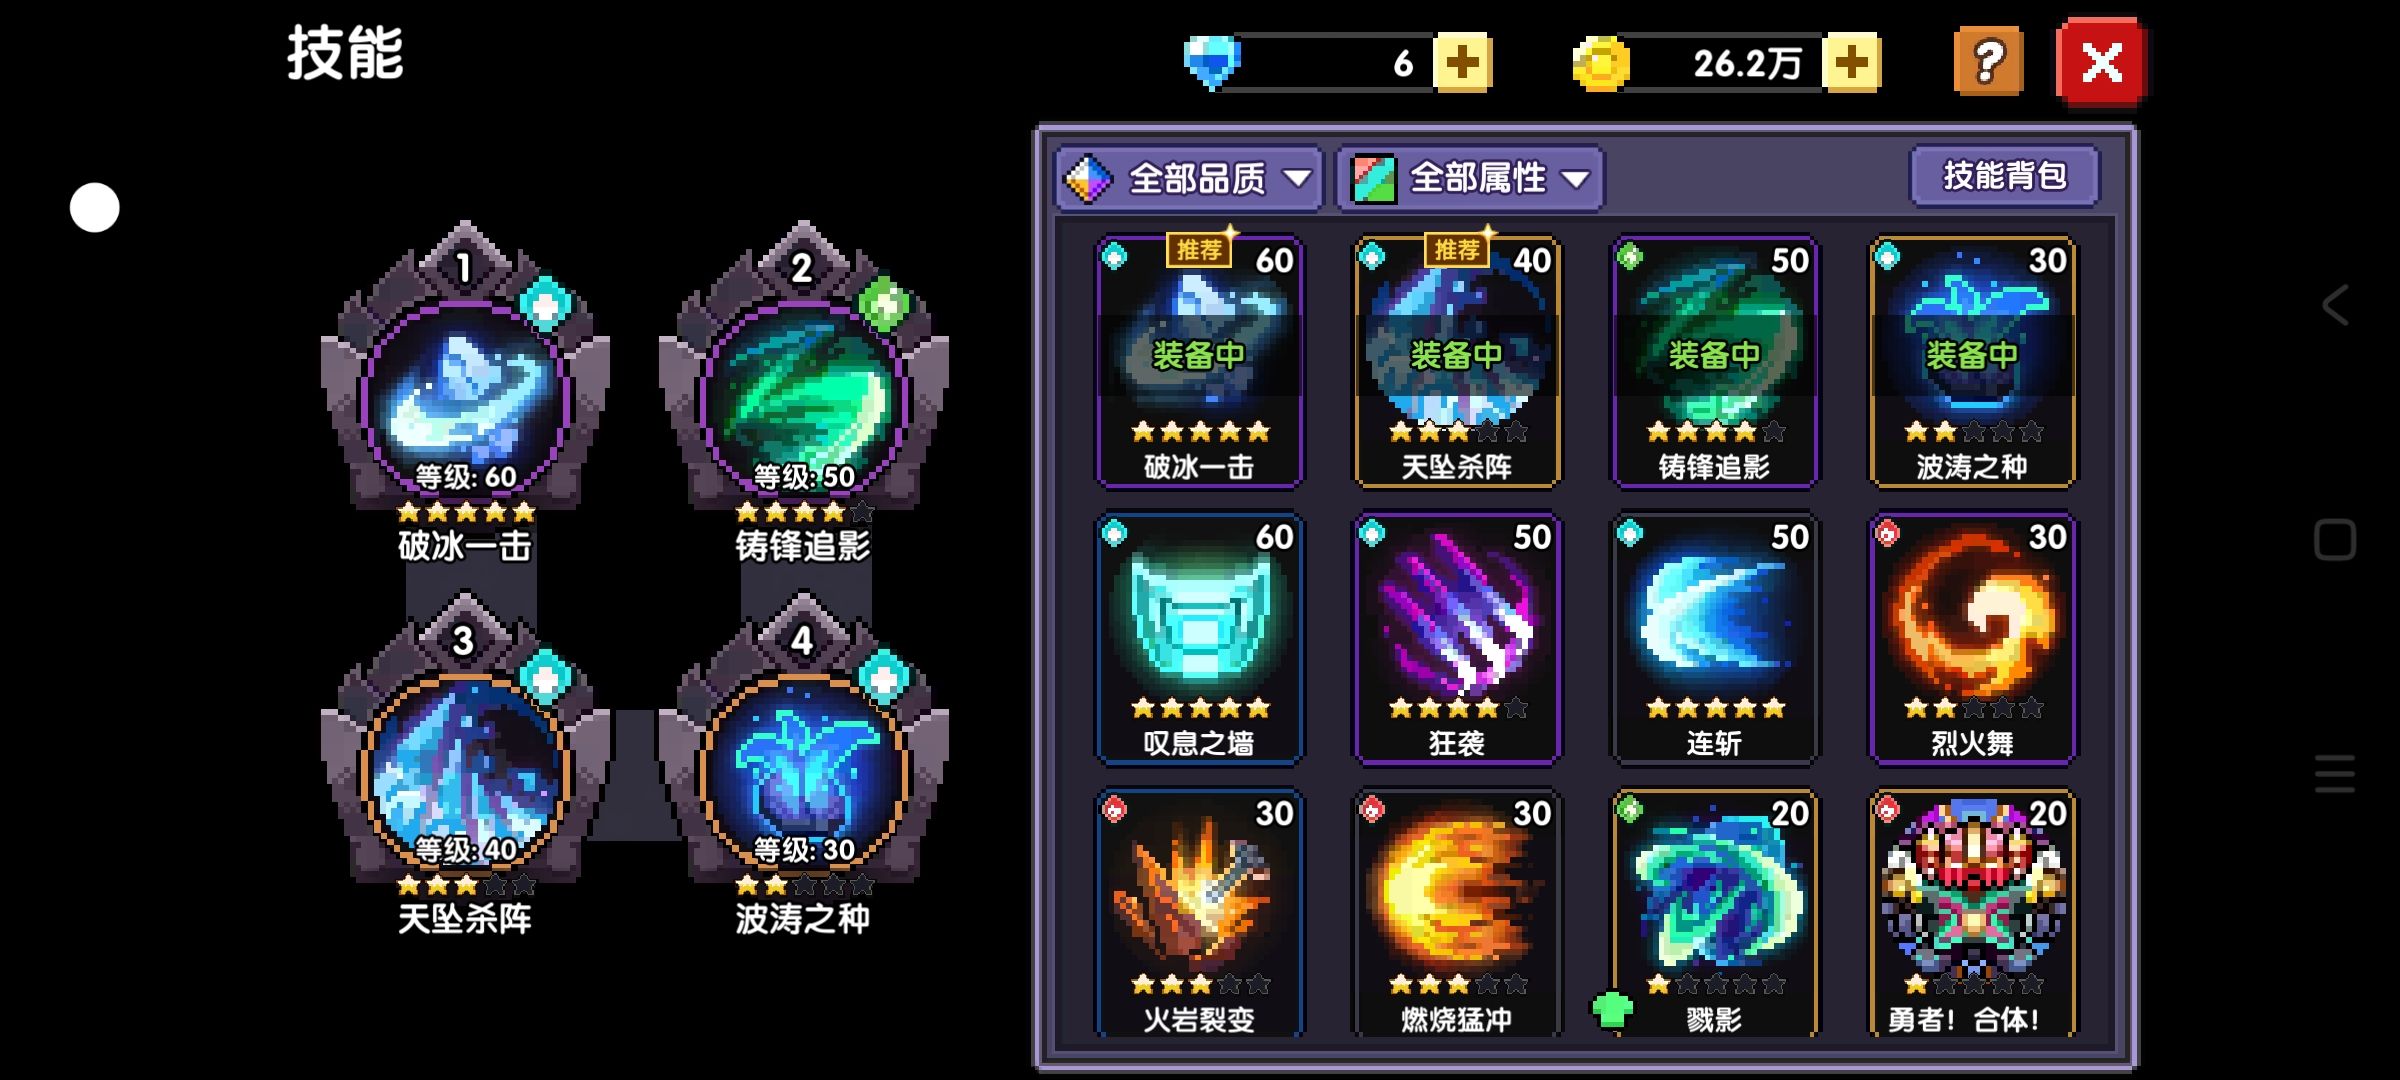Select the 连斩 skill card

(1715, 639)
